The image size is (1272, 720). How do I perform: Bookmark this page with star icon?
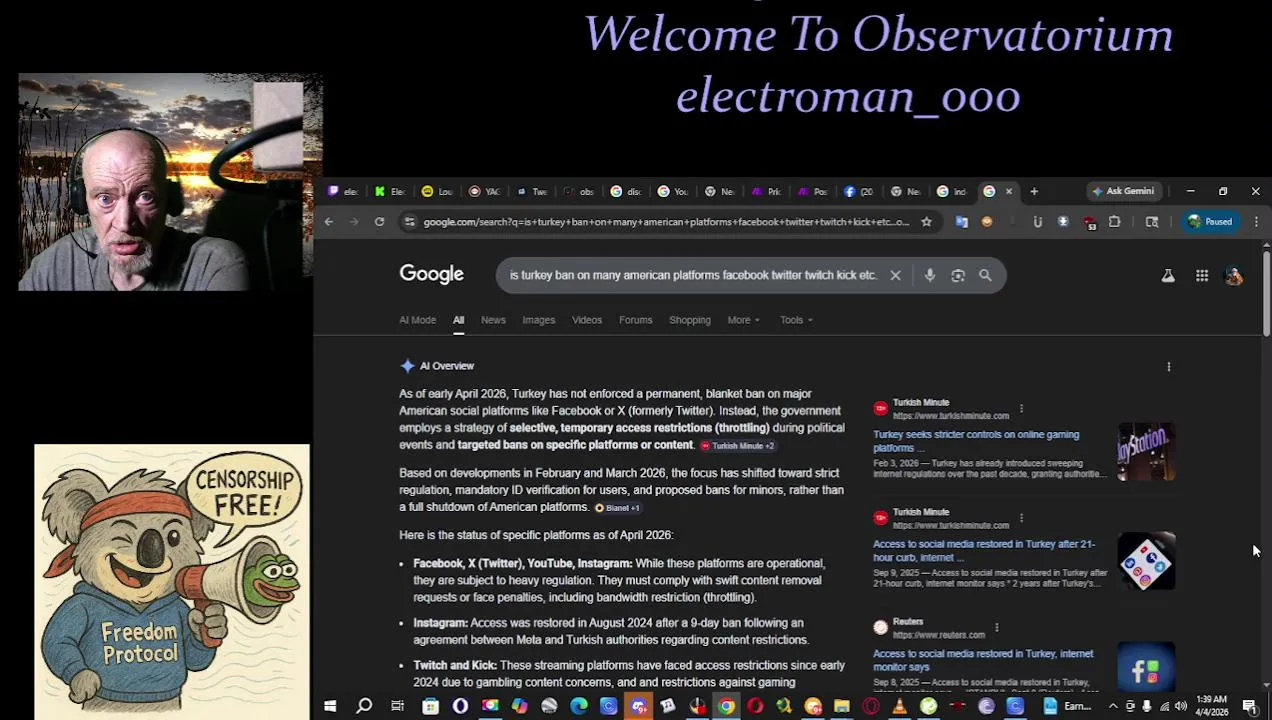pyautogui.click(x=926, y=222)
